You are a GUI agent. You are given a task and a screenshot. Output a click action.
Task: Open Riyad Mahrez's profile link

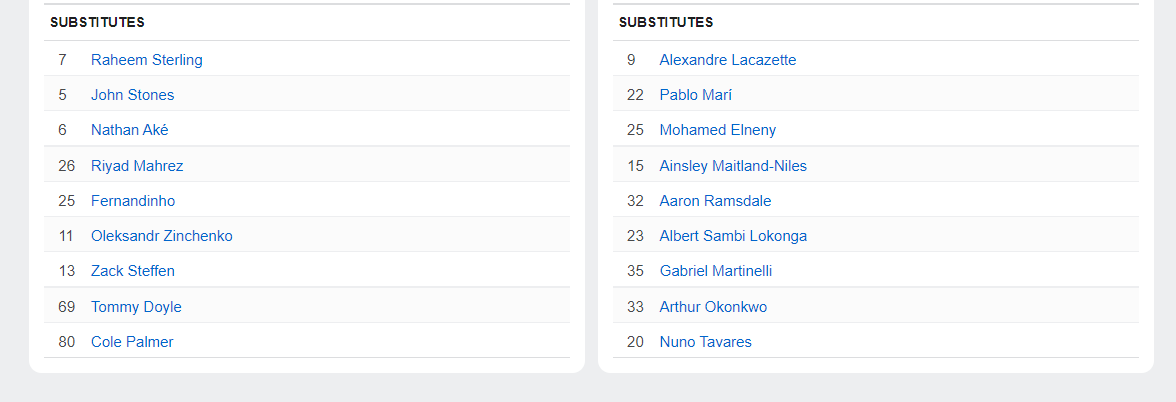[137, 166]
